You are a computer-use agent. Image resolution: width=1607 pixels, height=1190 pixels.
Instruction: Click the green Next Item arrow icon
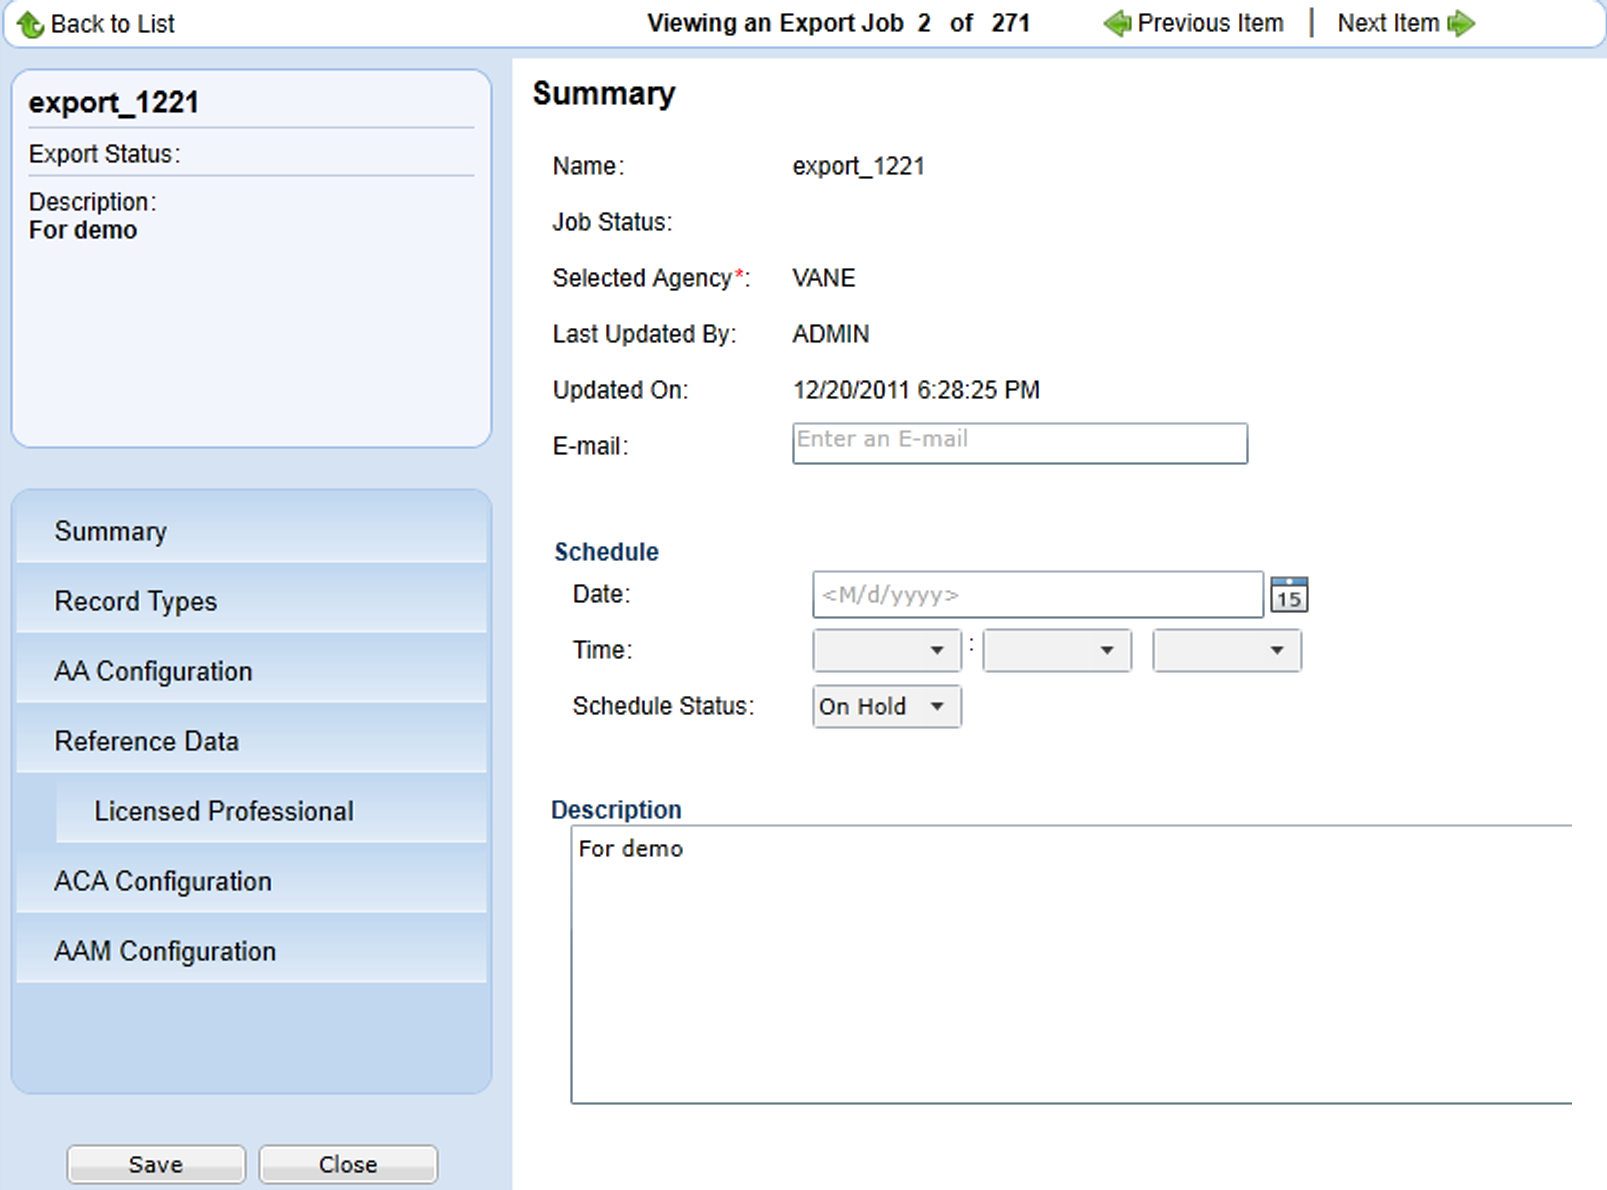[1461, 23]
